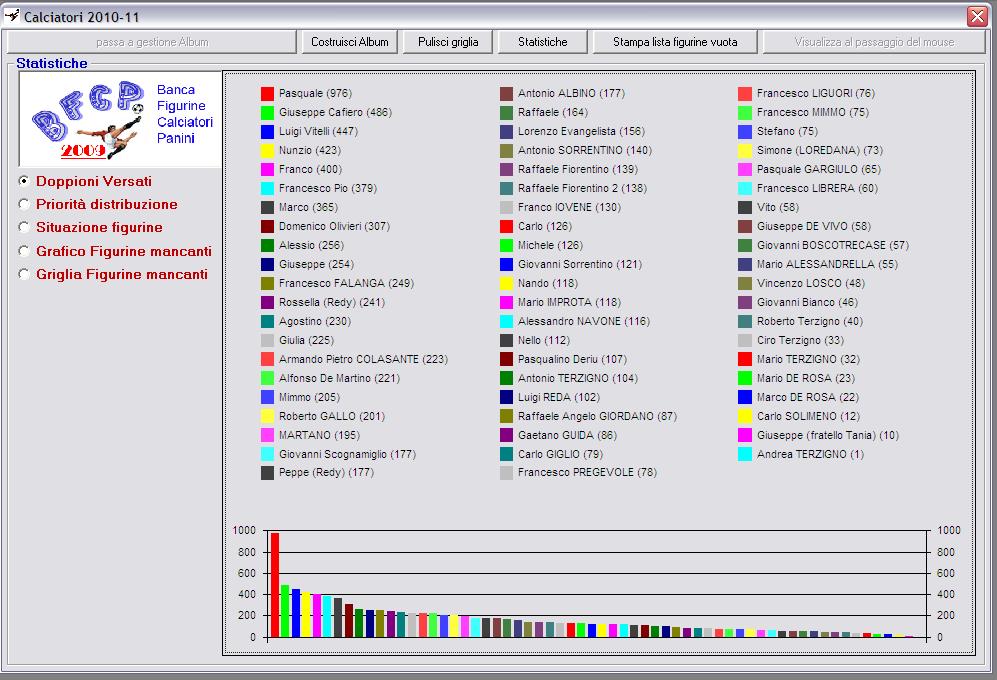997x680 pixels.
Task: Select the blue swatch beside Luigi Vitelli
Action: (267, 131)
